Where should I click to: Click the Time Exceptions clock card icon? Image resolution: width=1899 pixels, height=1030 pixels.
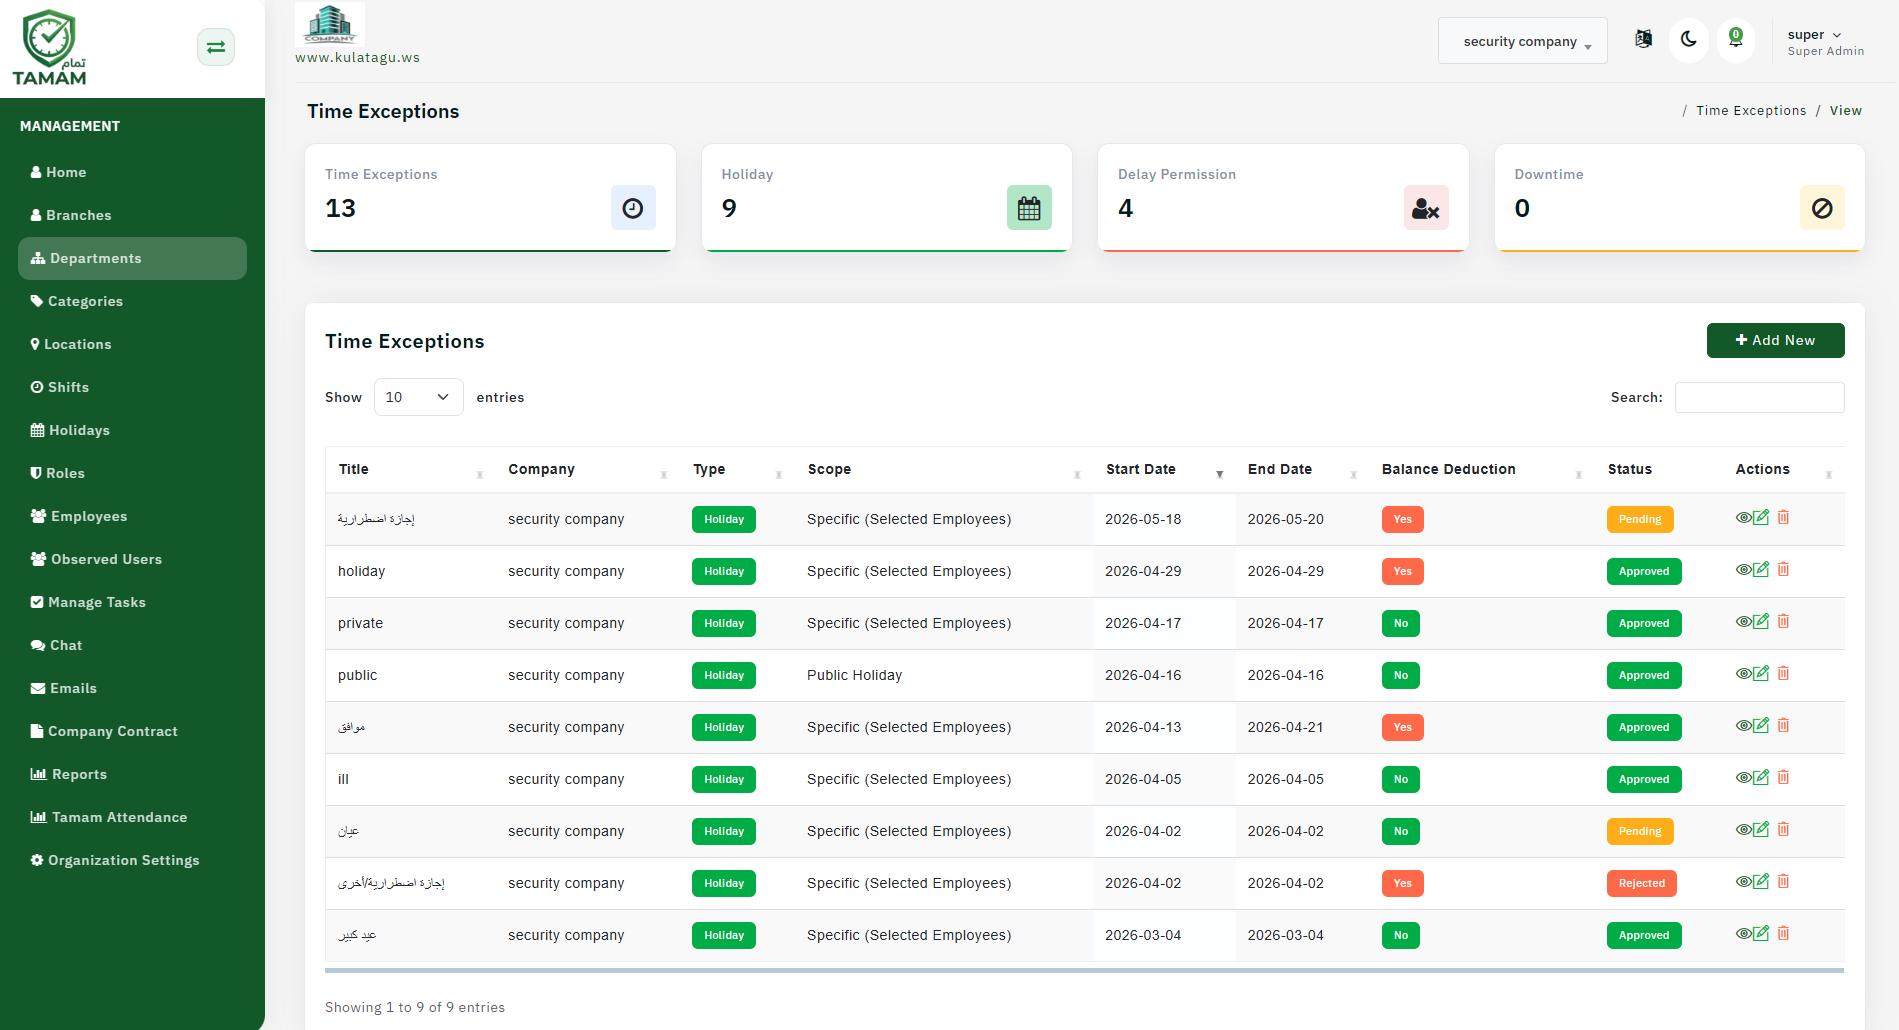point(633,208)
